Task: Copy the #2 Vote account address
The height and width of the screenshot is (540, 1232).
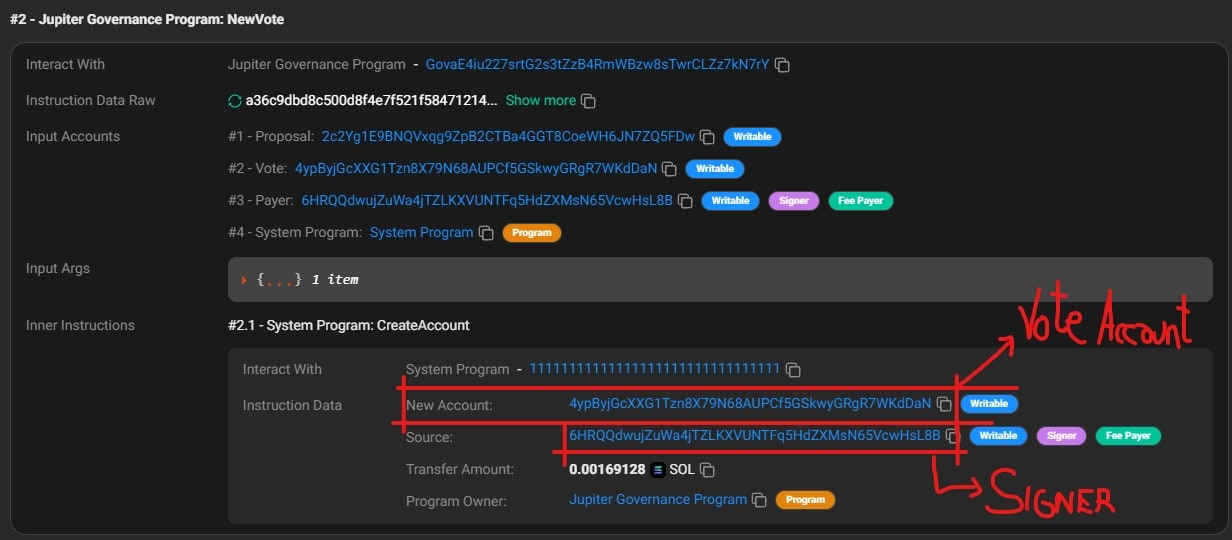Action: [x=670, y=169]
